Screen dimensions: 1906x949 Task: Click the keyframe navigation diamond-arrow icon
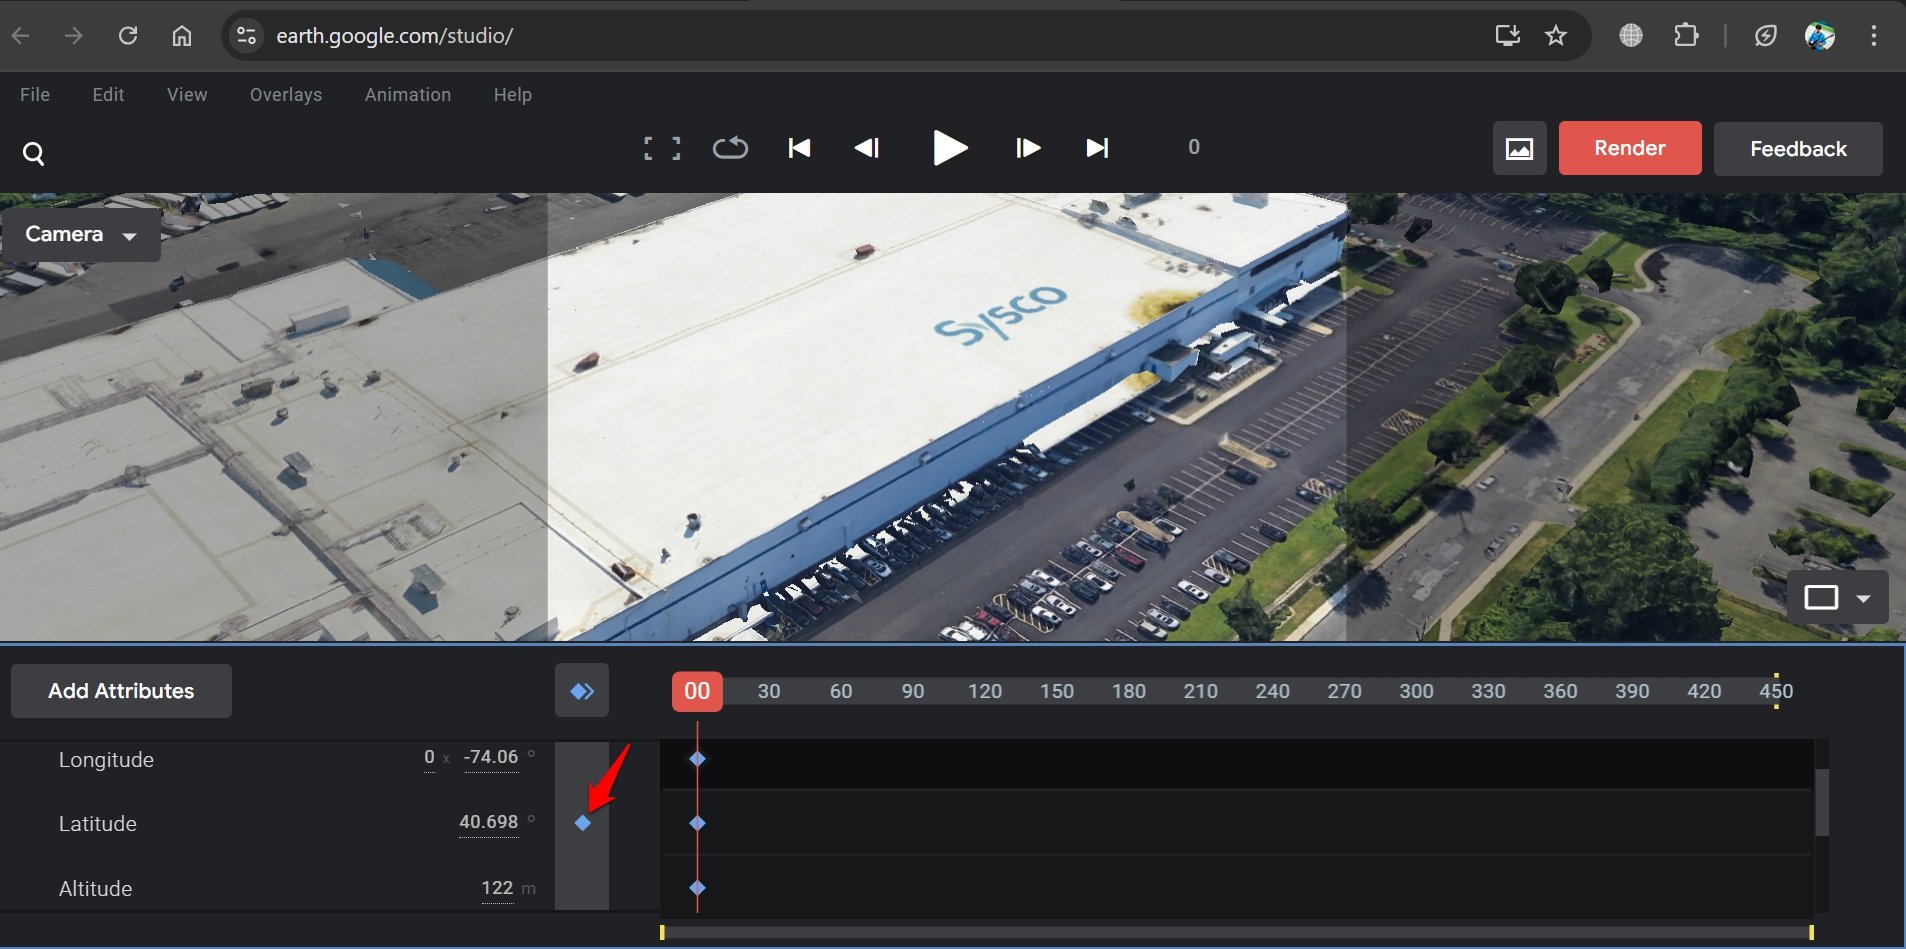(582, 691)
